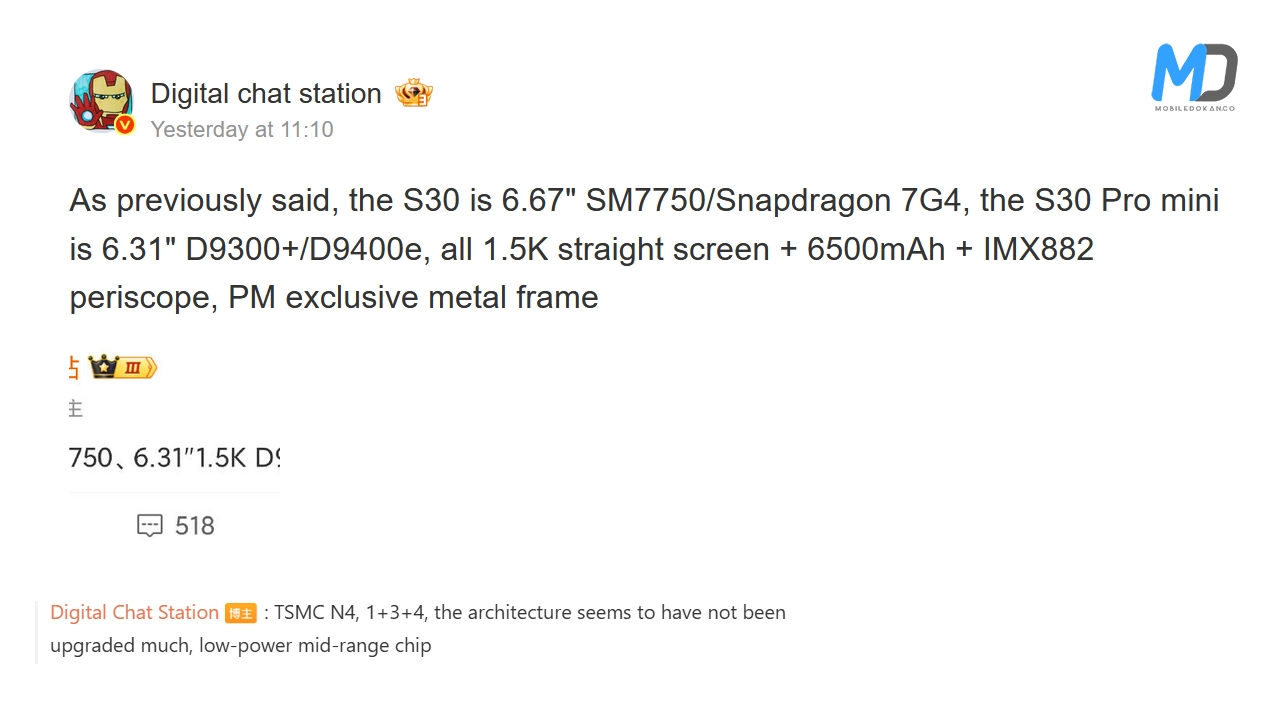The image size is (1280, 720).
Task: Click the 'TSMC N4, 1+3+4' comment text
Action: (x=530, y=612)
